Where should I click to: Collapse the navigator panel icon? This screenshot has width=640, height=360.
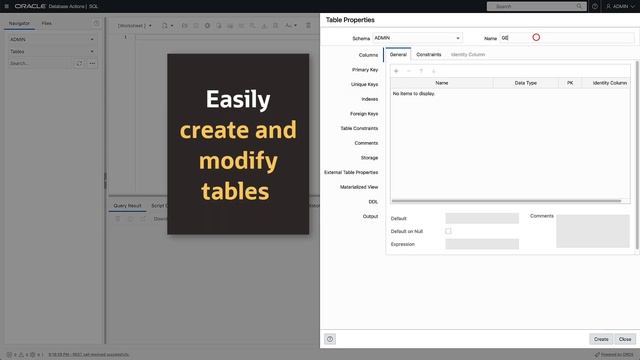tap(96, 23)
